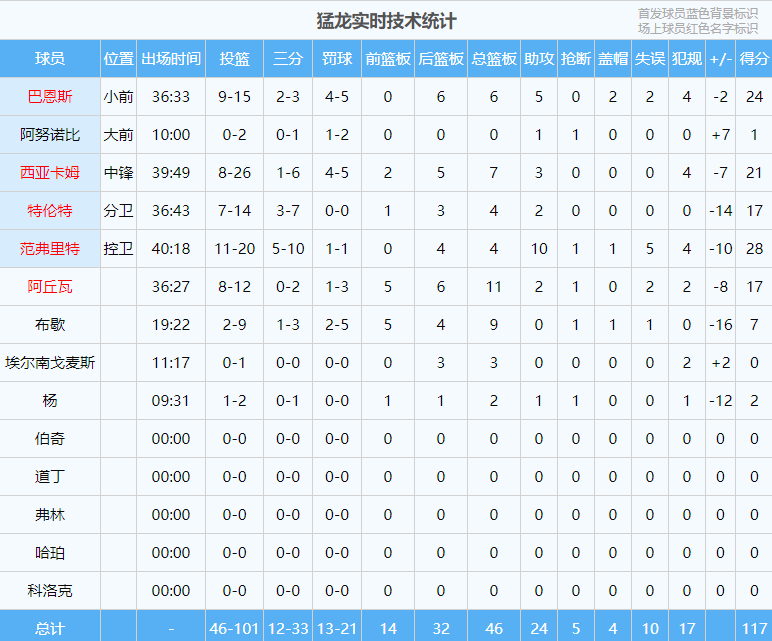Image resolution: width=772 pixels, height=641 pixels.
Task: Click the 出场时间 column header
Action: point(171,59)
